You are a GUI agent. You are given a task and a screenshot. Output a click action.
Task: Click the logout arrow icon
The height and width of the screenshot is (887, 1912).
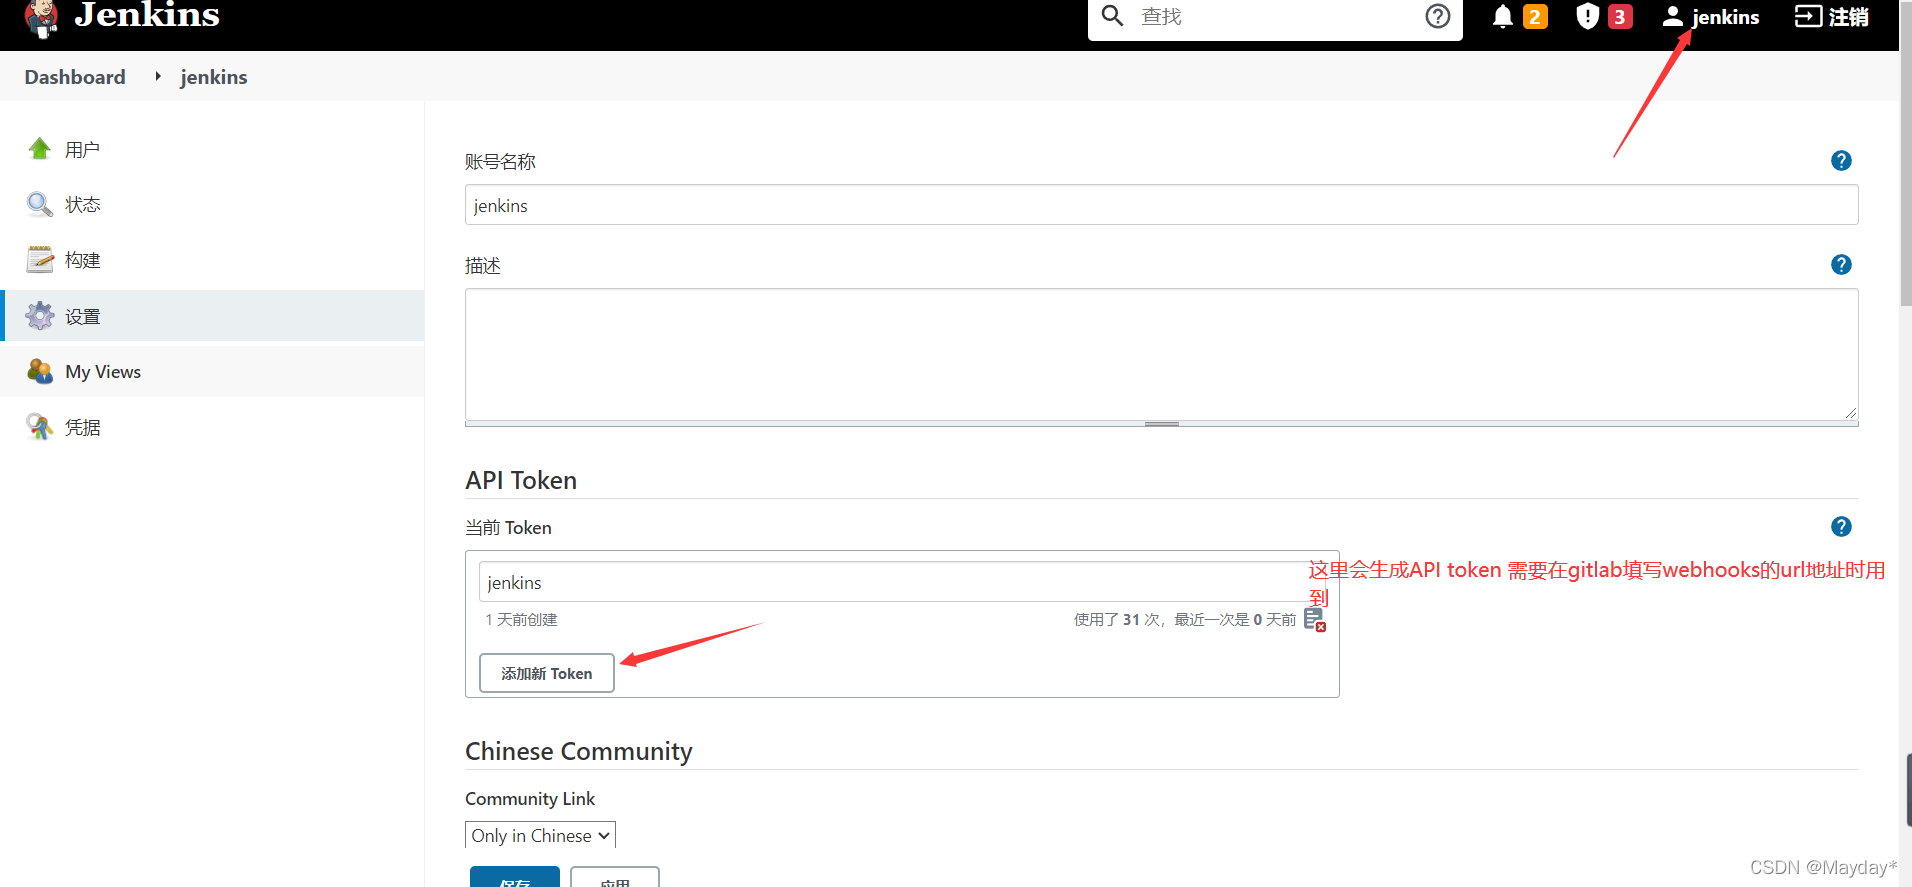pos(1808,16)
